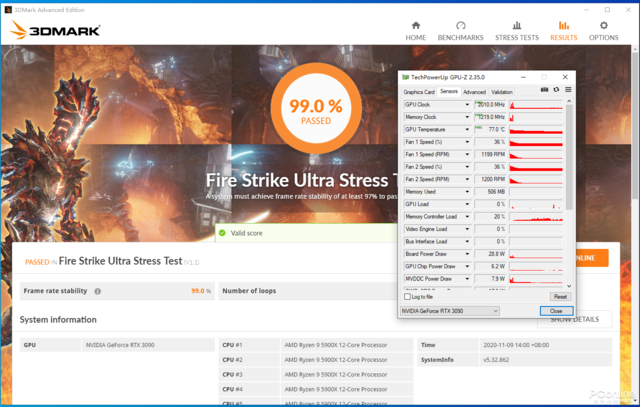The width and height of the screenshot is (640, 407).
Task: Enable Log to file checkbox
Action: [407, 297]
